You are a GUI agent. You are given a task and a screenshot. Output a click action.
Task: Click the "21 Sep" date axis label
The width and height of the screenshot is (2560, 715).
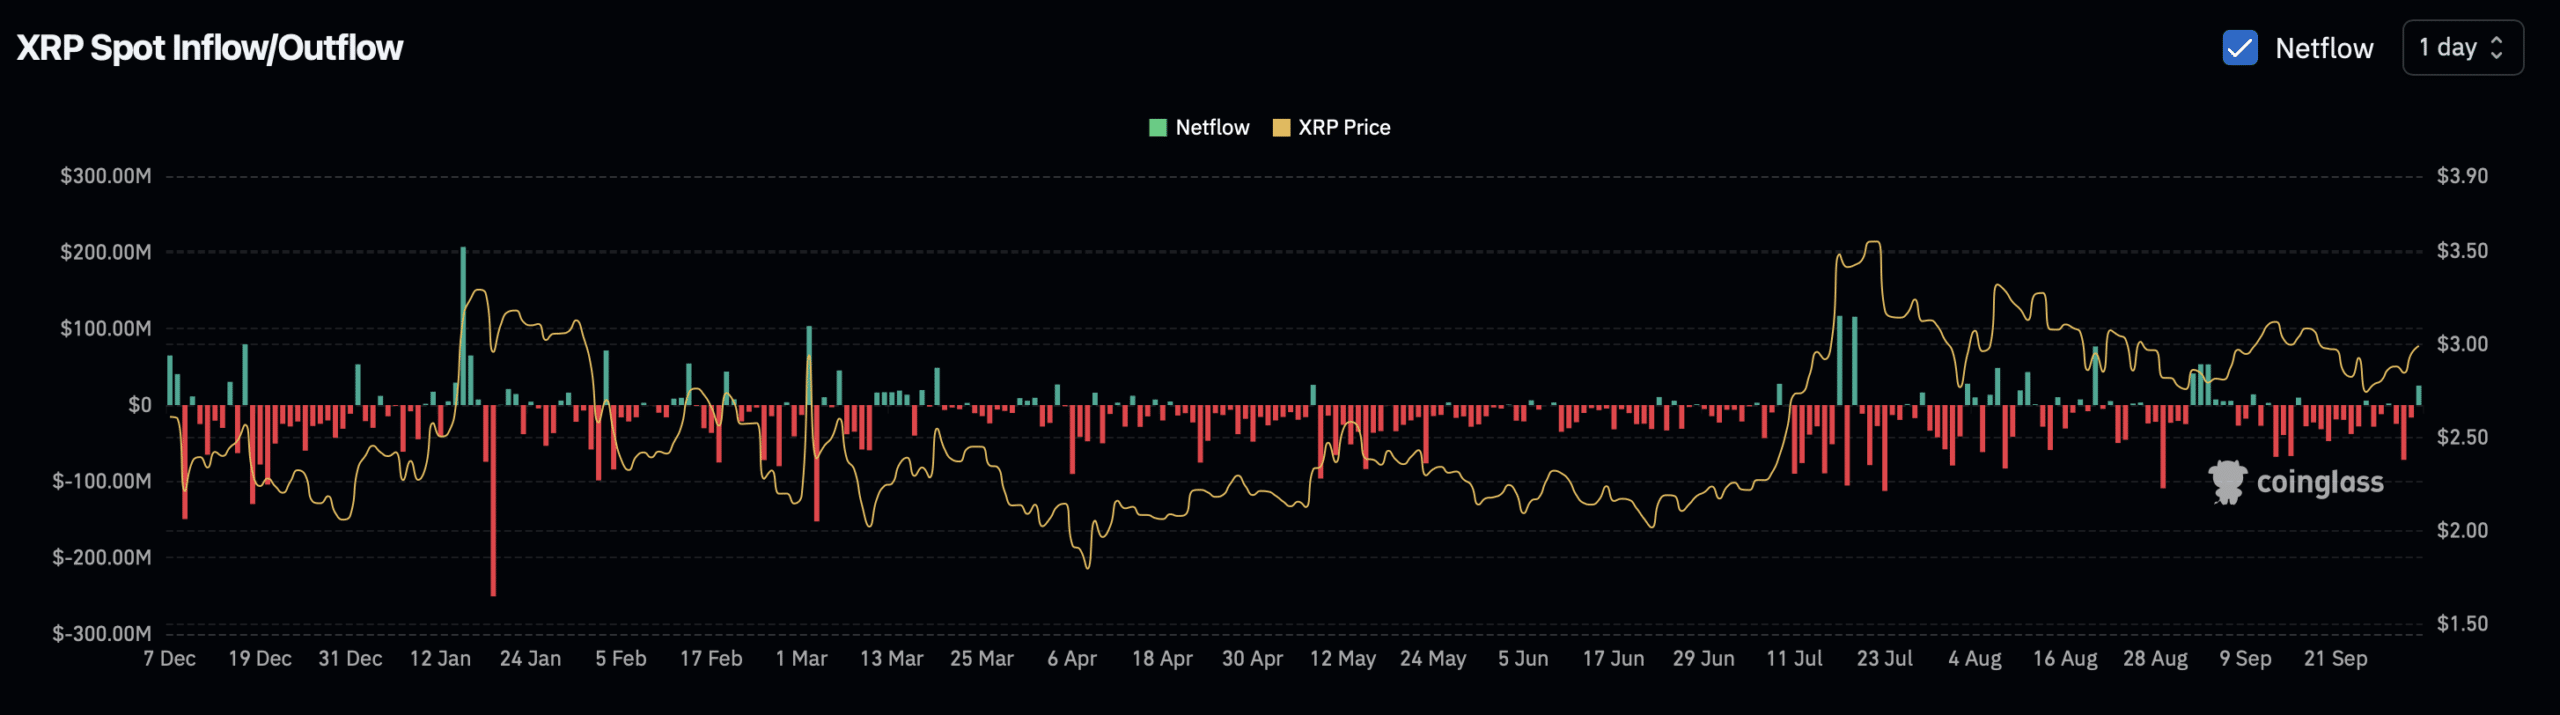click(2335, 659)
